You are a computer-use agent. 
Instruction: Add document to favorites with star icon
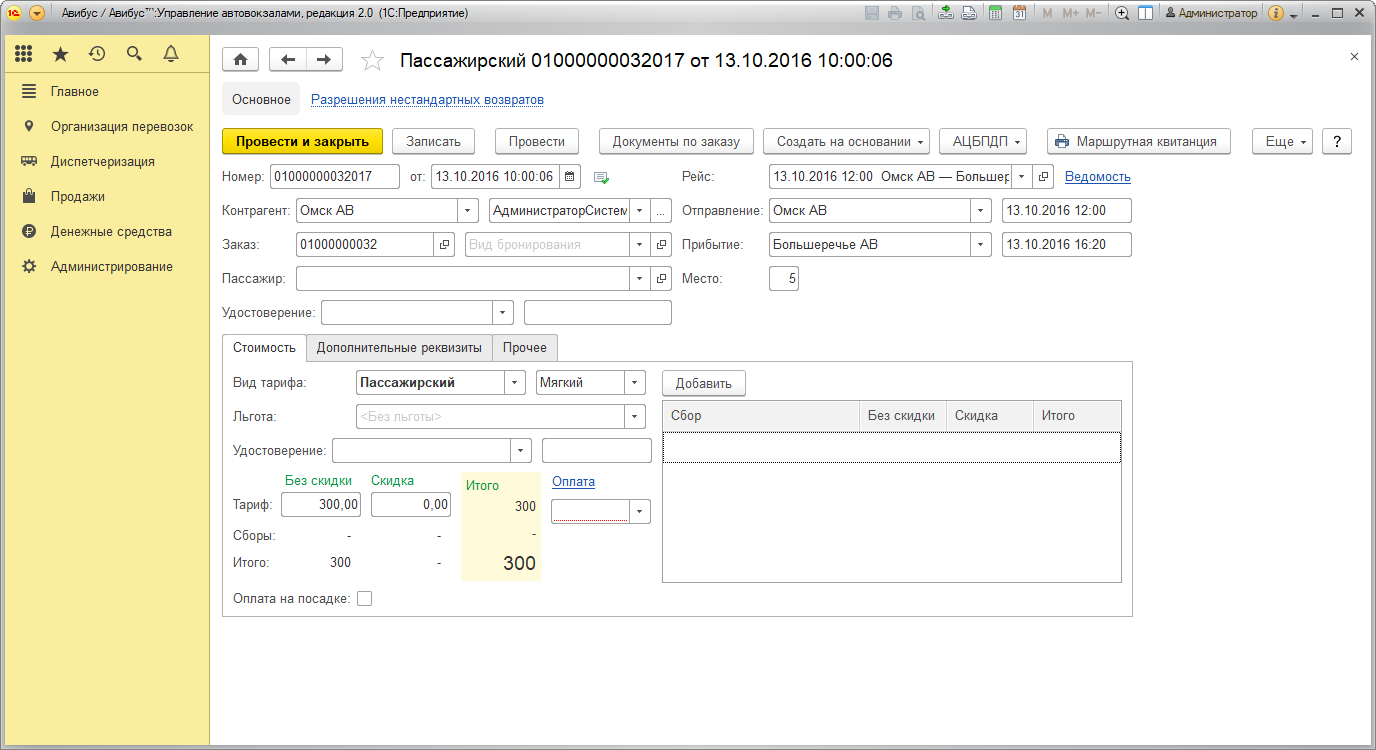click(372, 61)
